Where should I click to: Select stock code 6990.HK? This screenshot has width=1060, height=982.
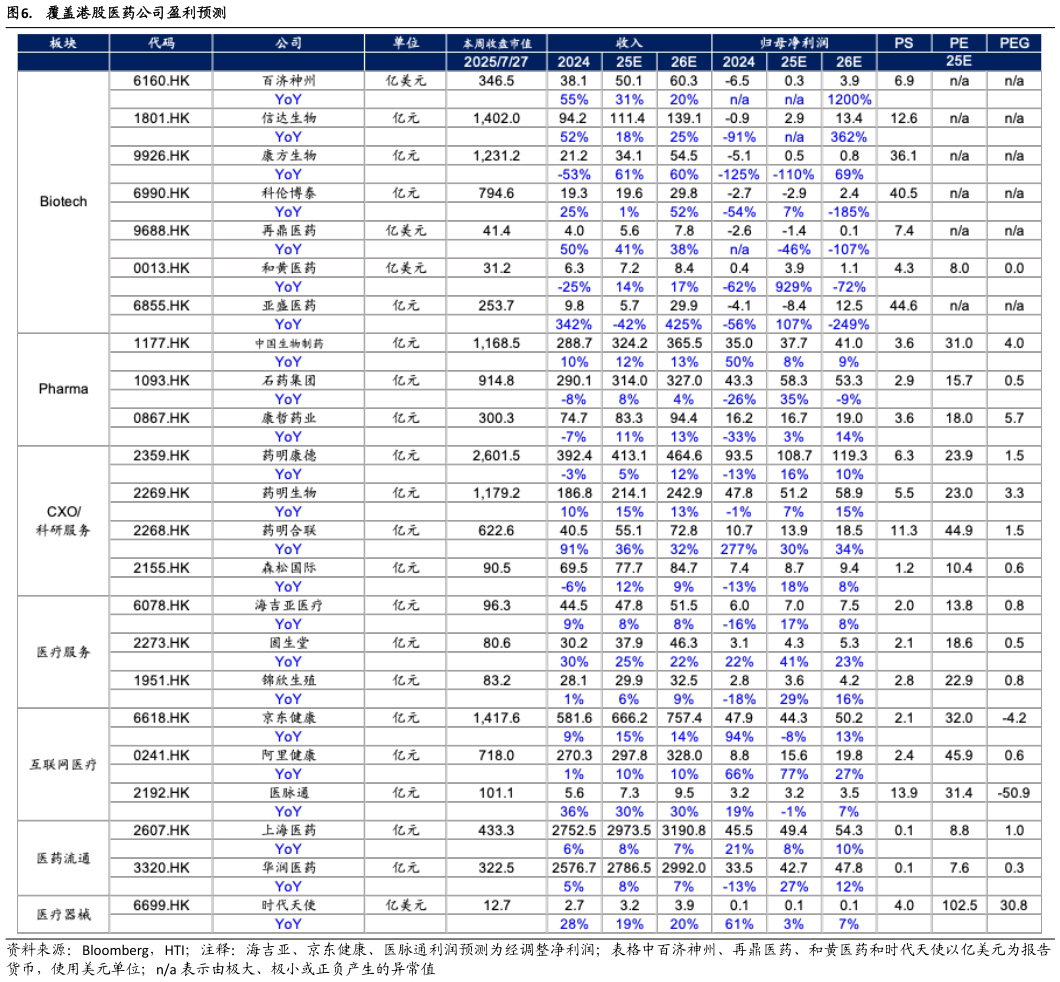point(161,193)
